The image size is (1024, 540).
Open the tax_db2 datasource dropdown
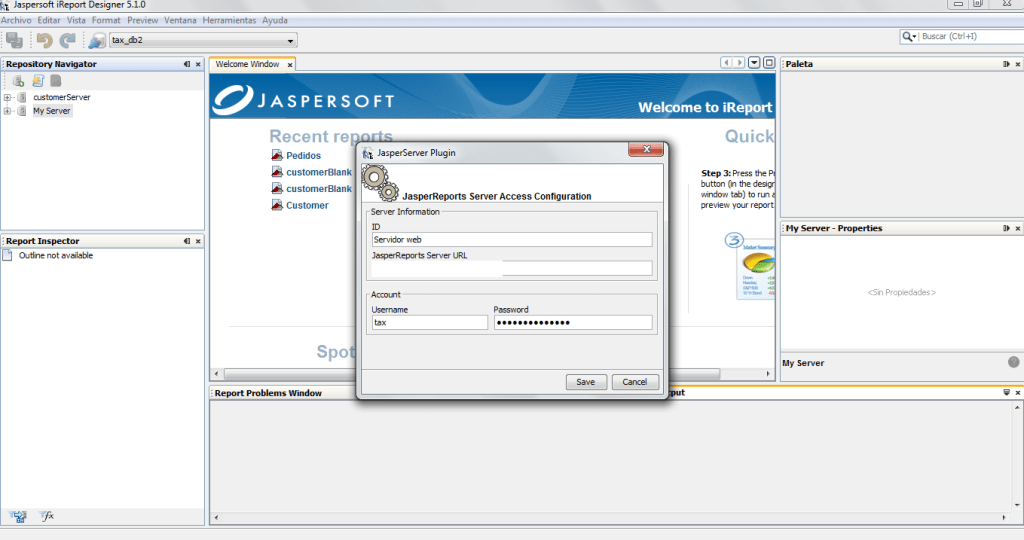click(x=291, y=41)
